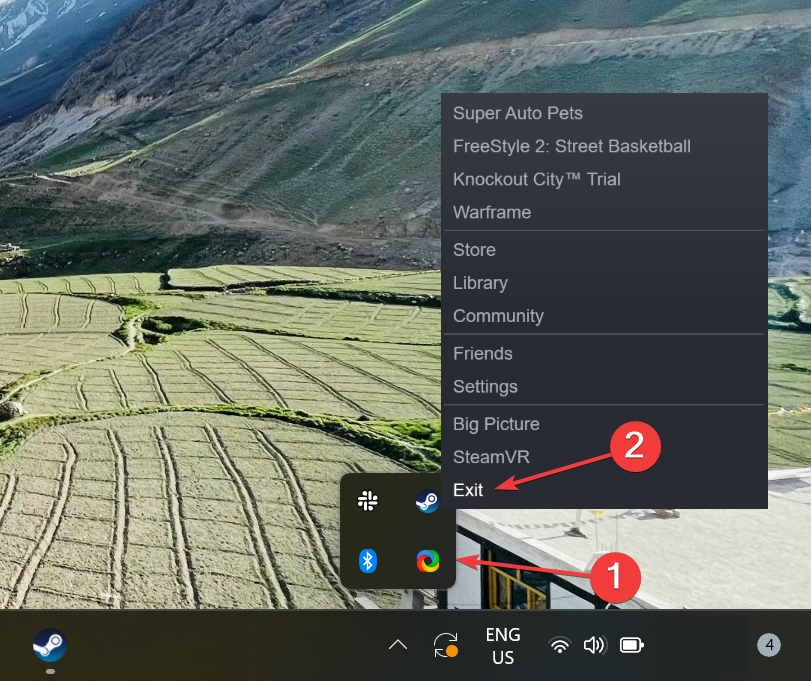Select FreeStyle 2: Street Basketball
This screenshot has height=681, width=811.
(x=604, y=146)
